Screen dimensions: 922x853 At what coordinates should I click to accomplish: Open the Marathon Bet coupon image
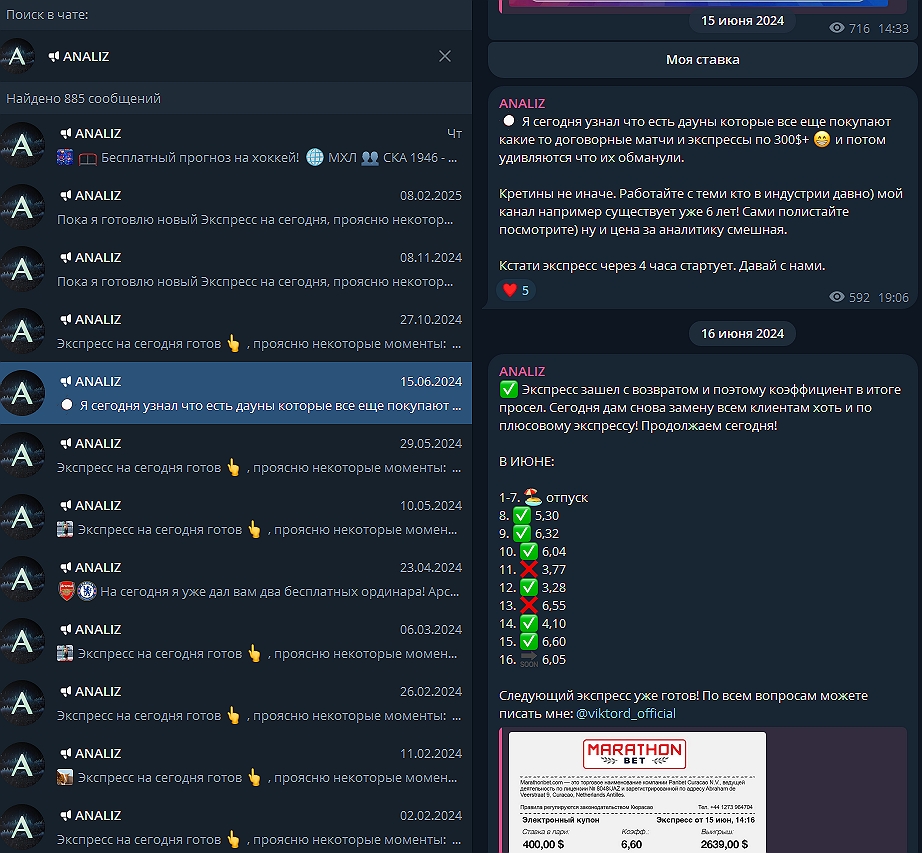(637, 792)
